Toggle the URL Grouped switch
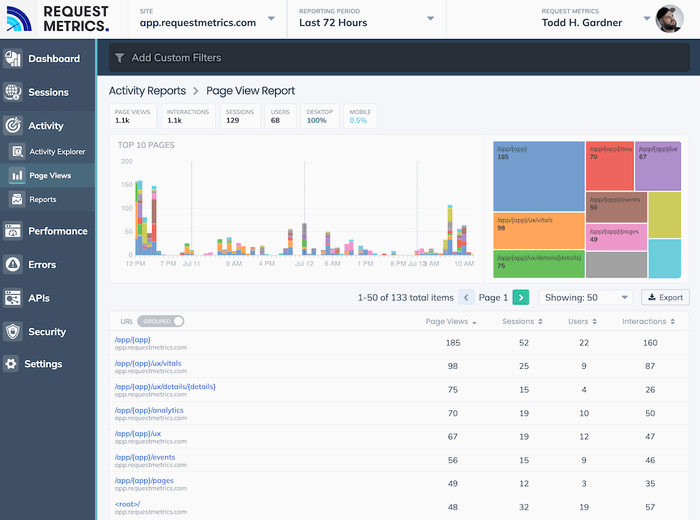The image size is (700, 520). (161, 321)
